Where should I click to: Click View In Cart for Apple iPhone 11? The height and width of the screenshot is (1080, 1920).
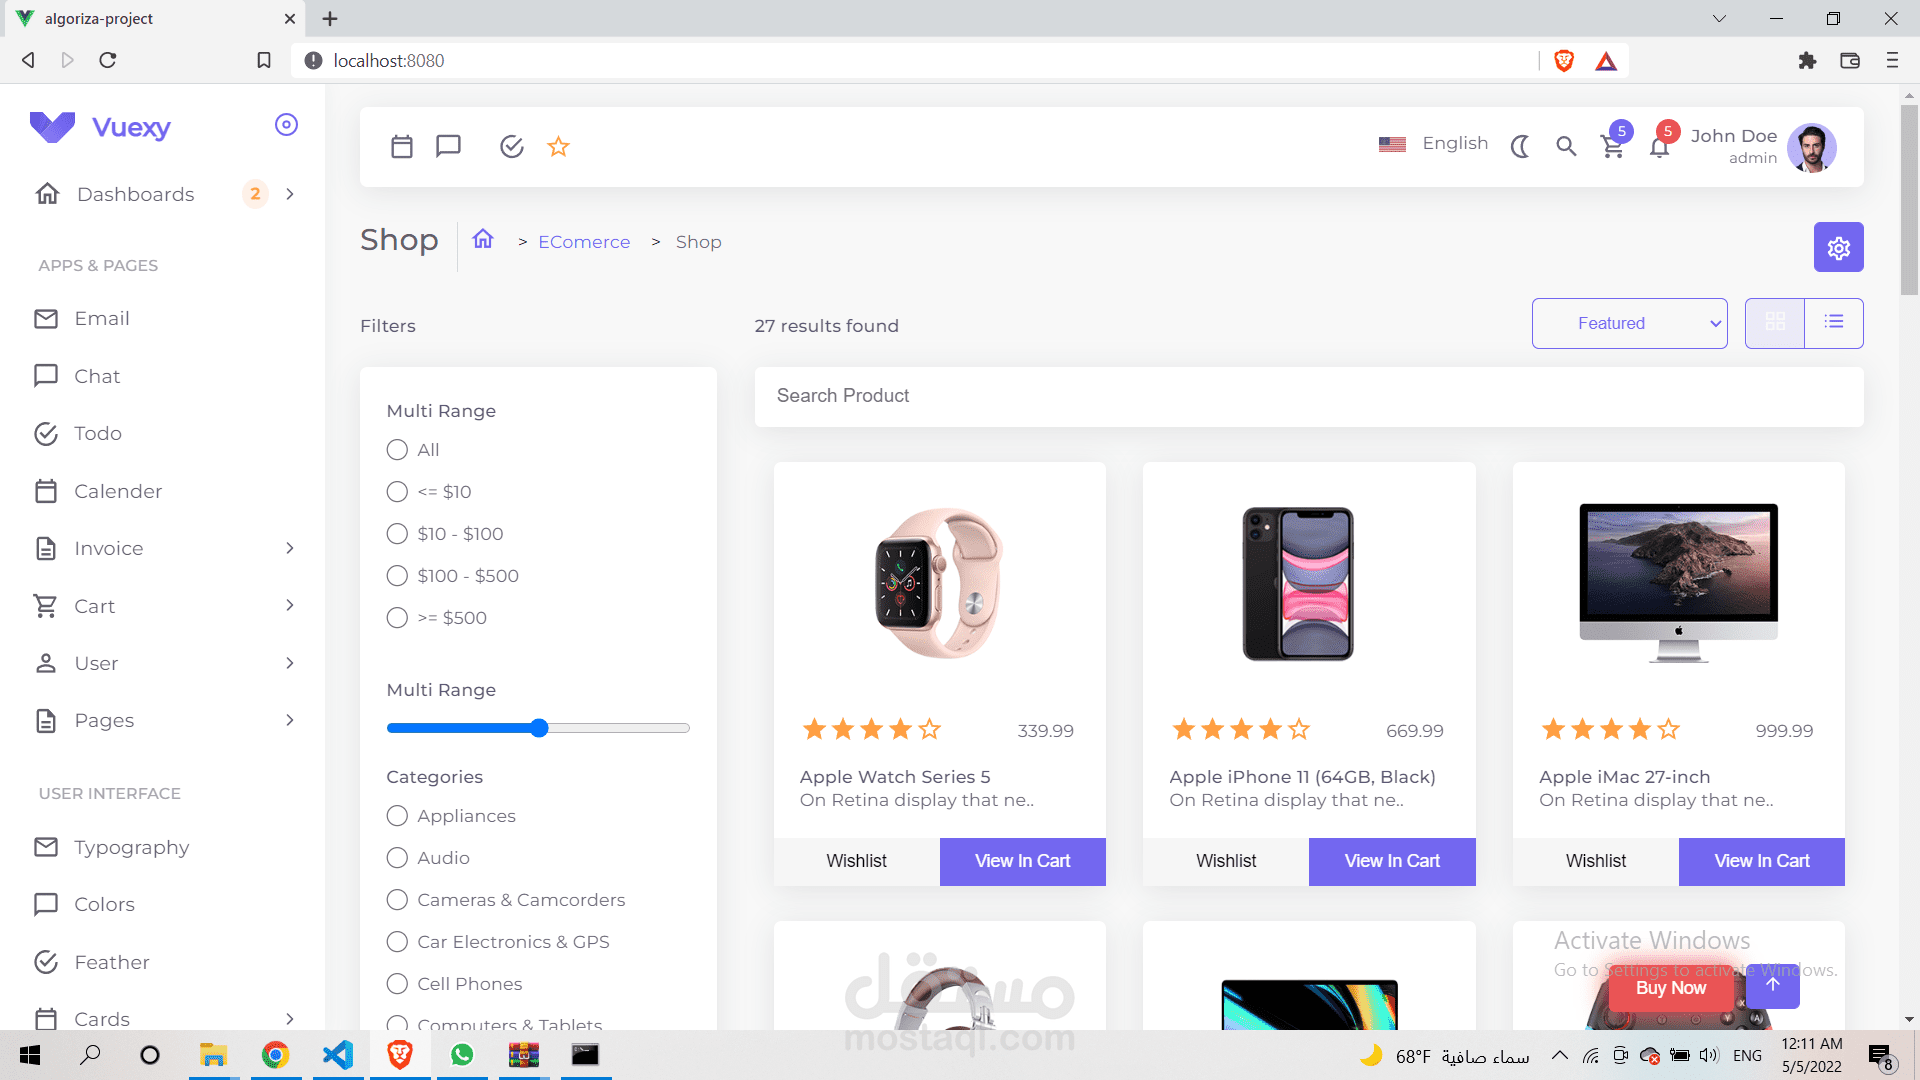[x=1391, y=861]
